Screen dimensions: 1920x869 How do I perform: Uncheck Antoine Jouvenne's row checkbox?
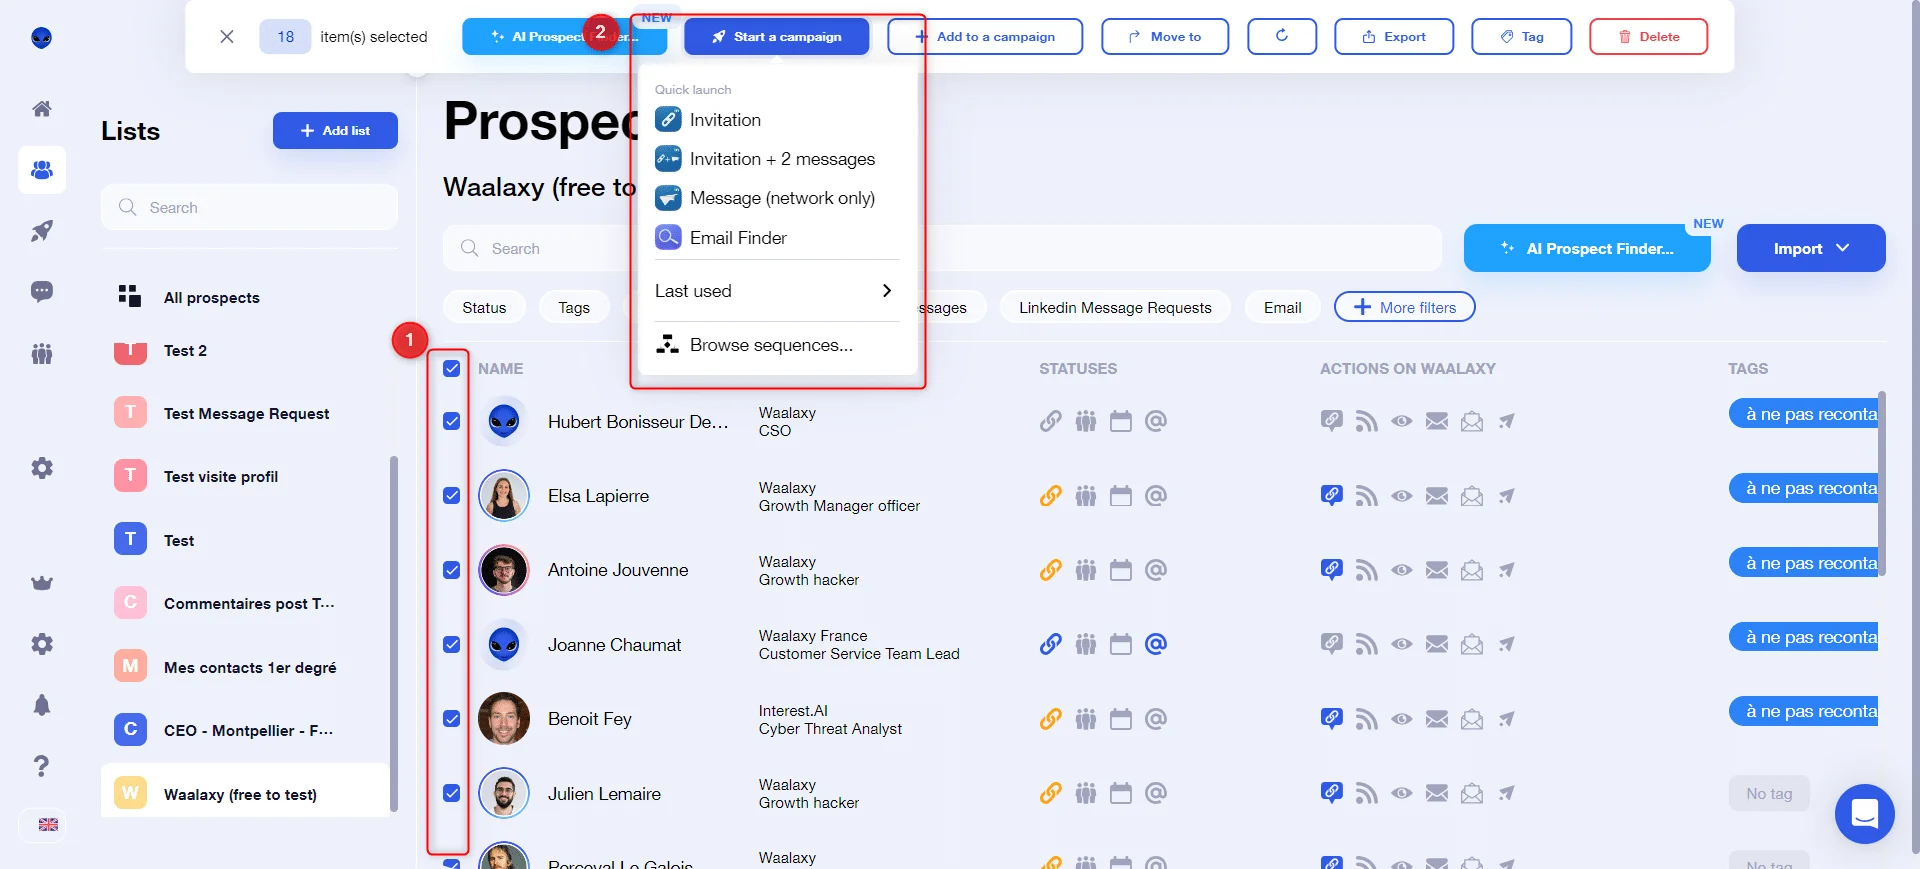452,570
